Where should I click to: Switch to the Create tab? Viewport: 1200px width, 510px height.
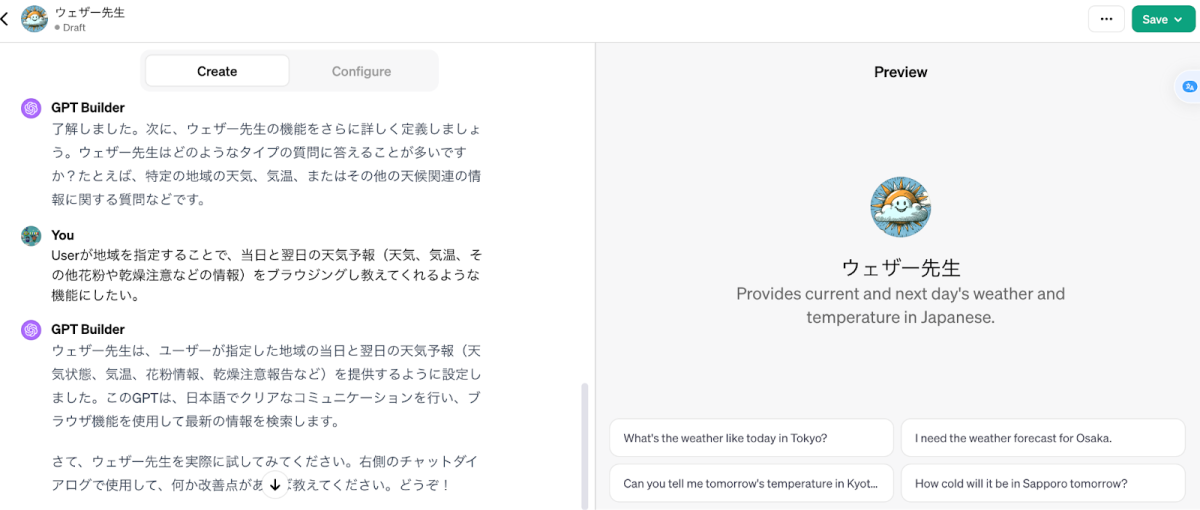click(217, 71)
